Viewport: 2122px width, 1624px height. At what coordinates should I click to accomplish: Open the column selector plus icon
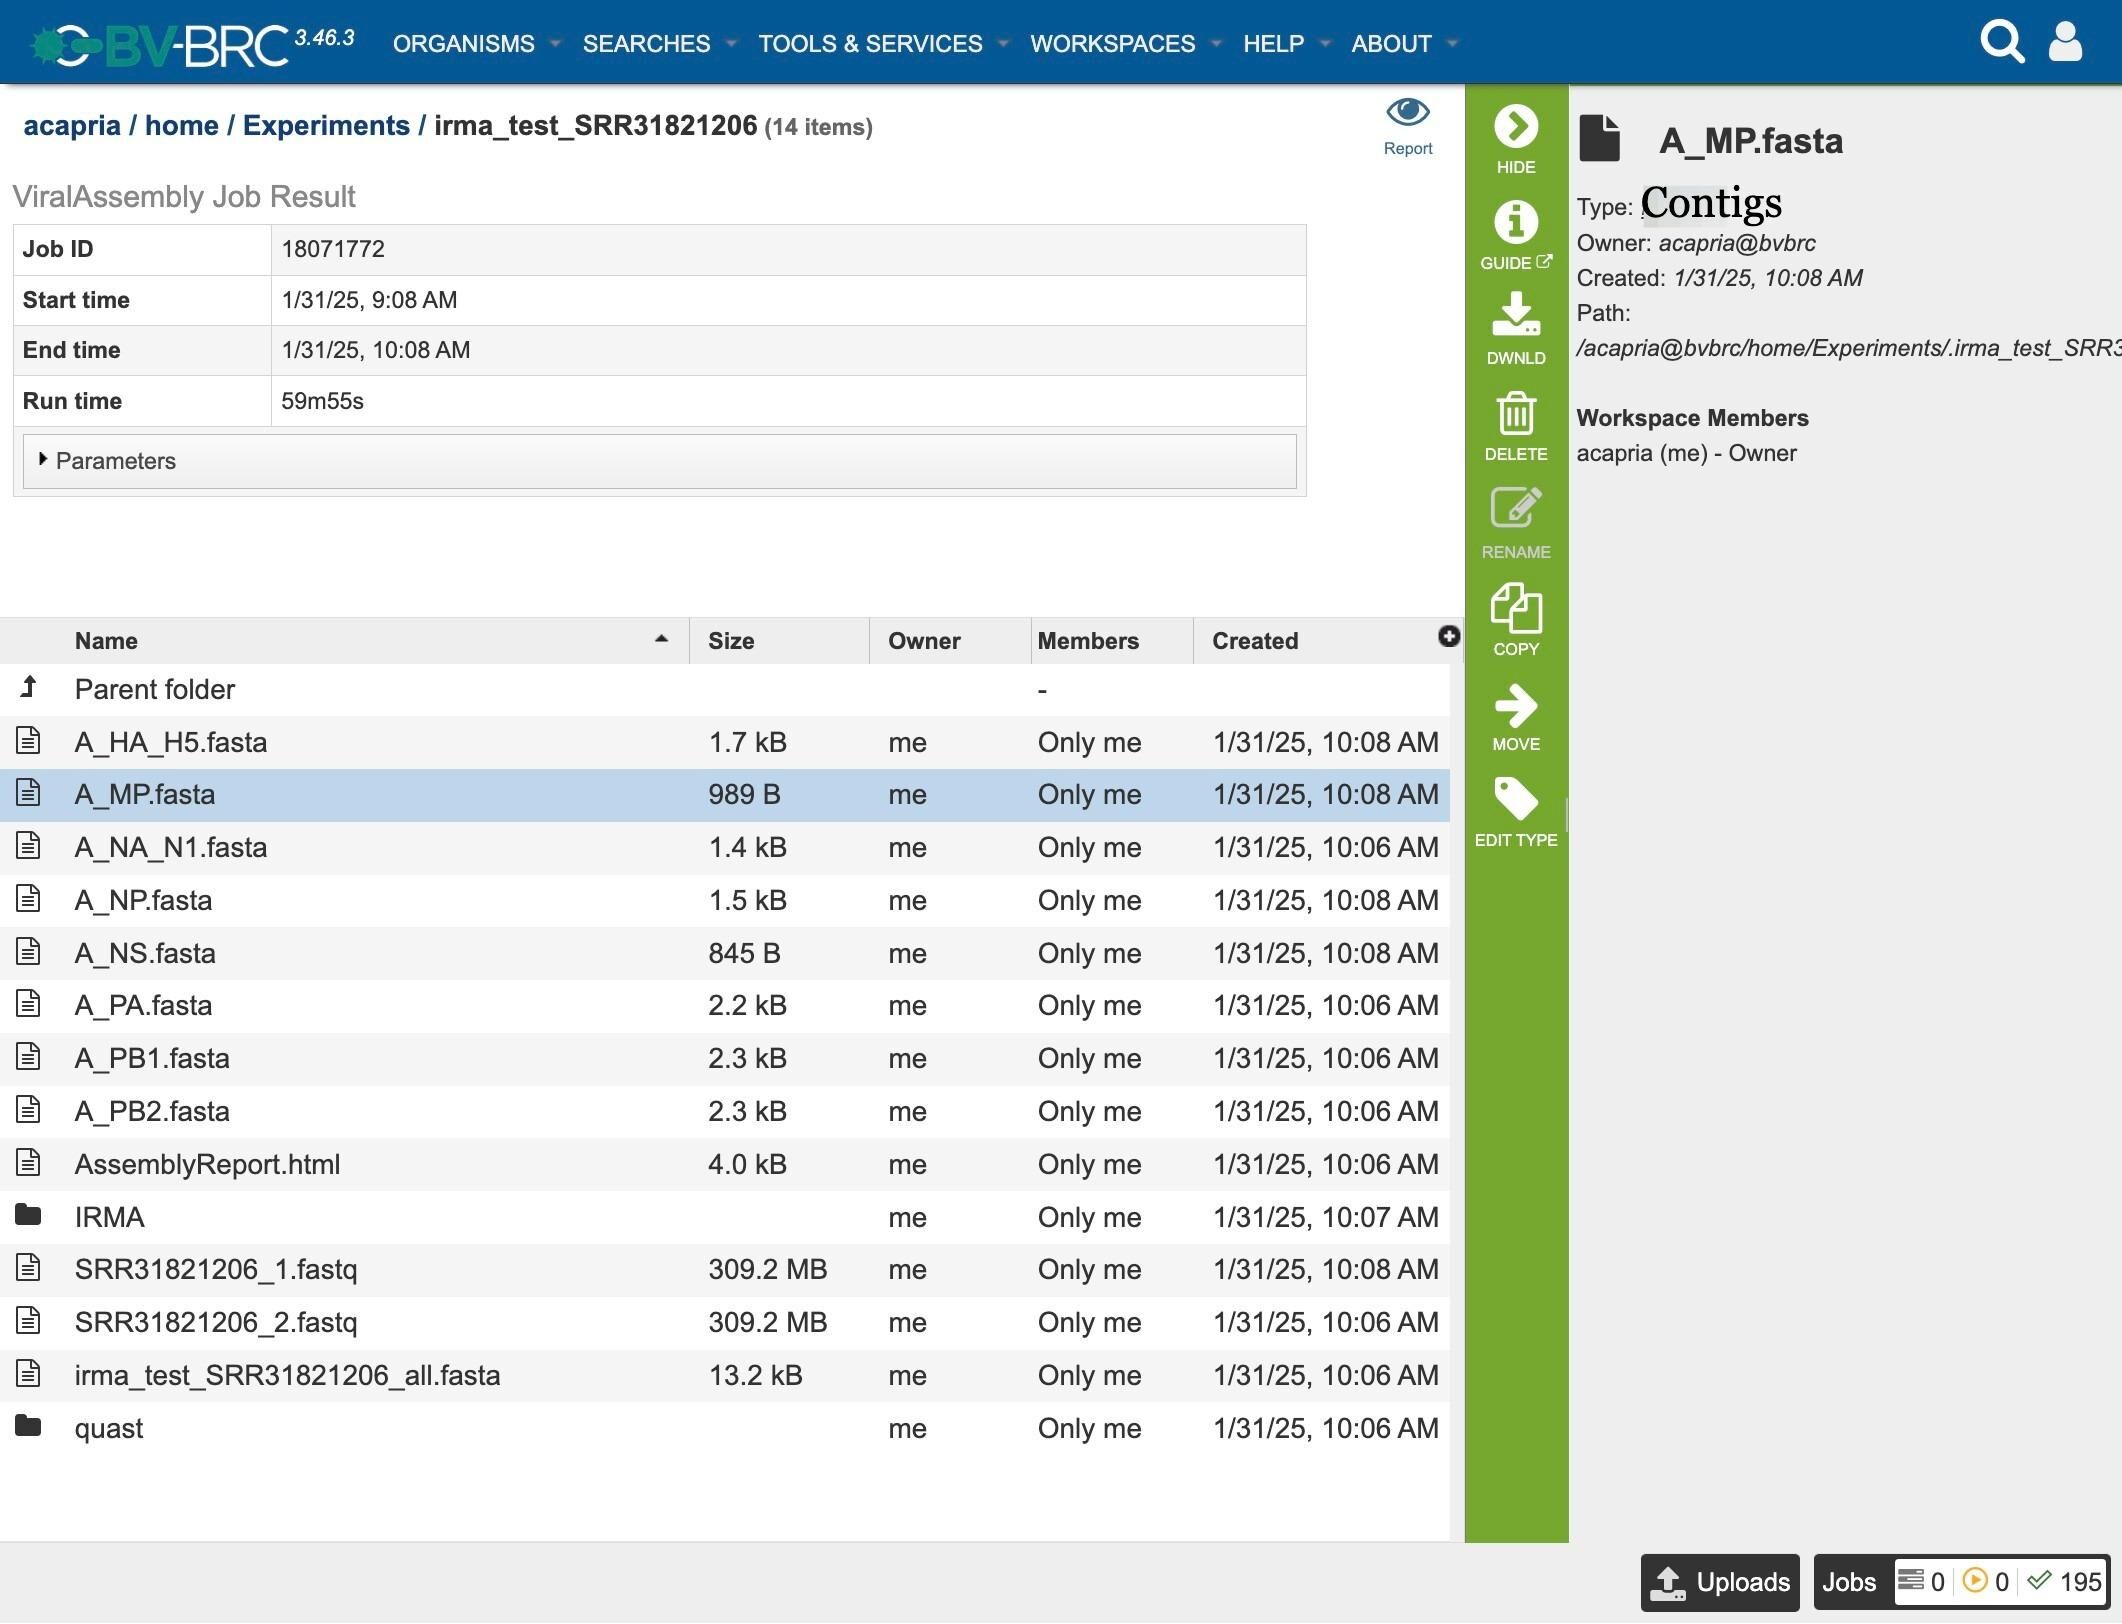point(1448,637)
